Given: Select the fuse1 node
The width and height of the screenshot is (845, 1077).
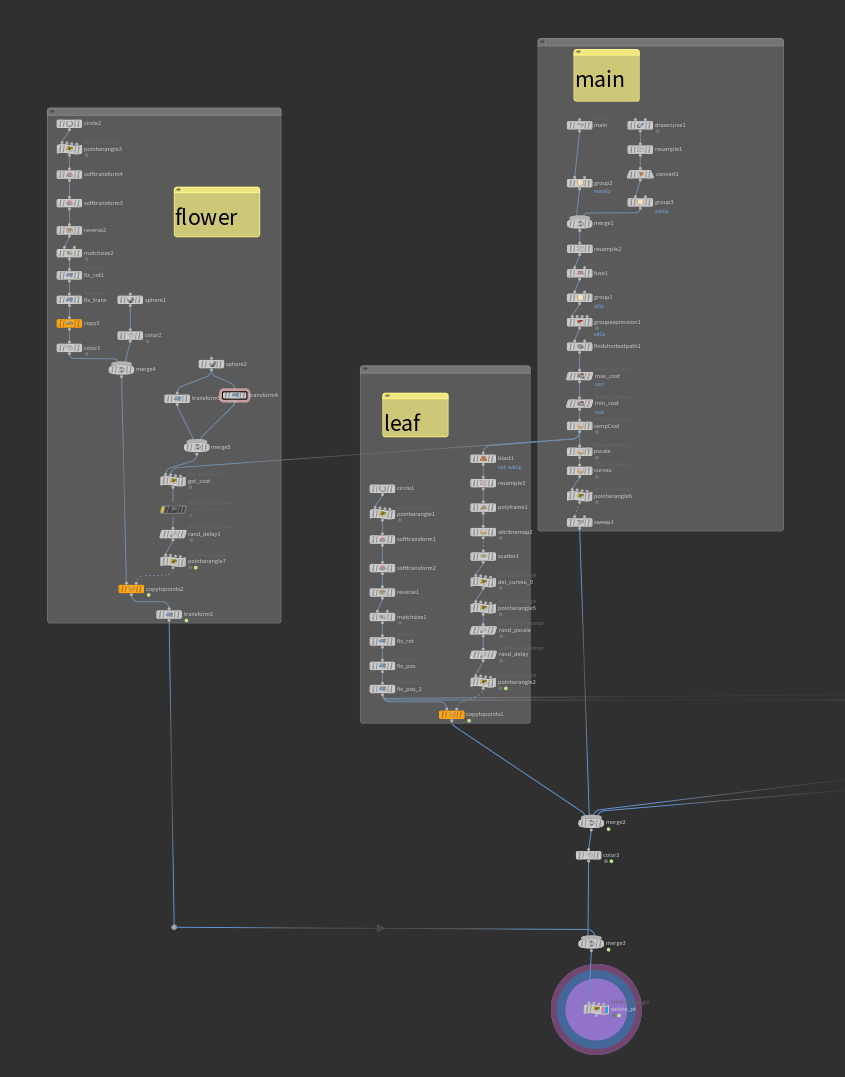Looking at the screenshot, I should (580, 273).
